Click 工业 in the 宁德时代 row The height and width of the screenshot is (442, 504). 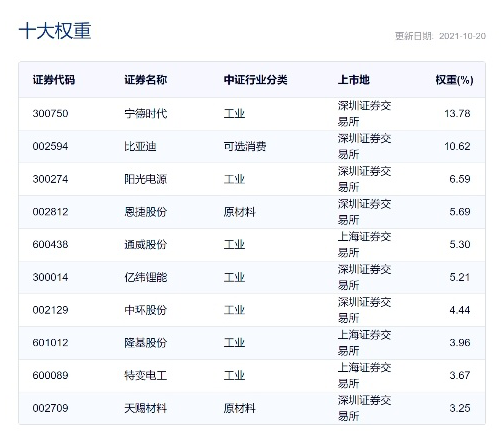pos(234,114)
